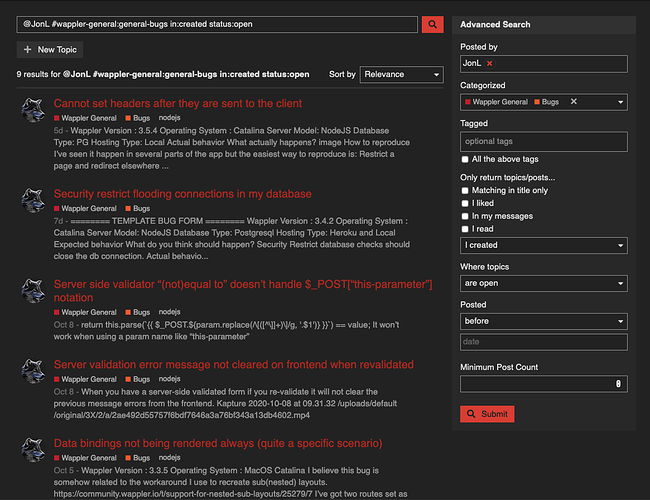Viewport: 650px width, 500px height.
Task: Click the Minimum Post Count field
Action: pos(543,384)
